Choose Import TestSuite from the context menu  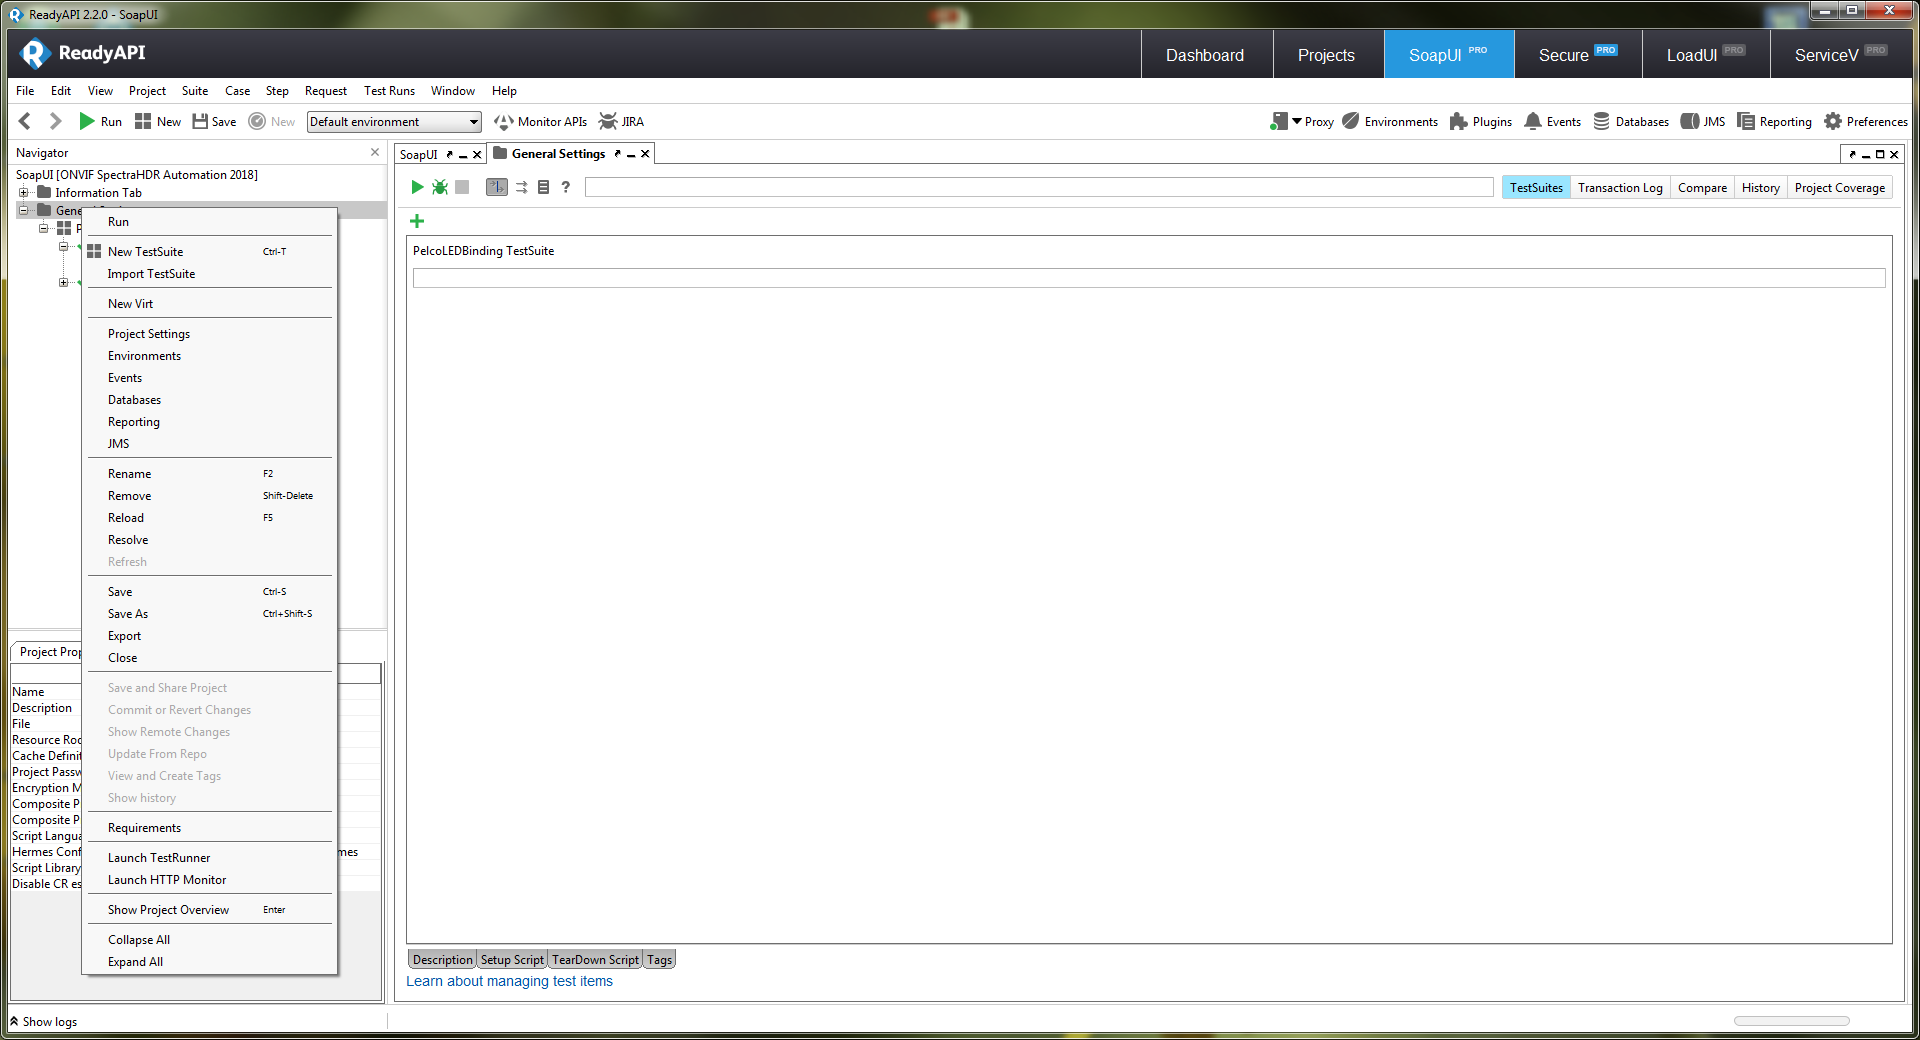pos(209,274)
